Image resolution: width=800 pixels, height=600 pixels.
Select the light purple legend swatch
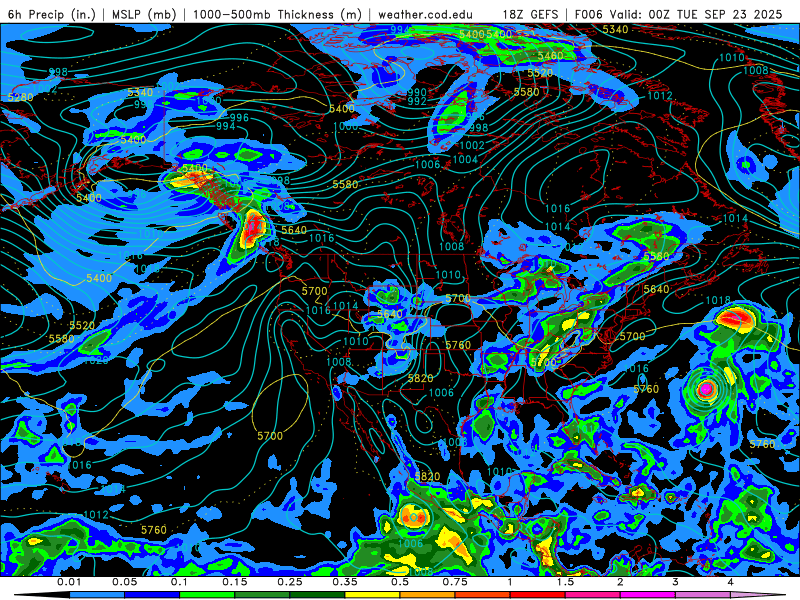coord(703,595)
